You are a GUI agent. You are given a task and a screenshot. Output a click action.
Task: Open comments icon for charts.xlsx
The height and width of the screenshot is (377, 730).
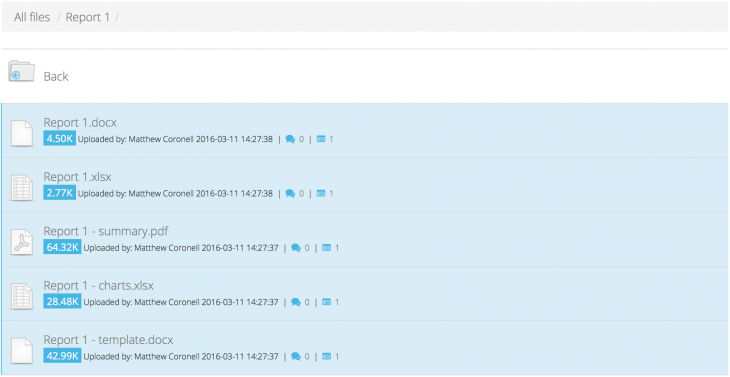pos(296,303)
